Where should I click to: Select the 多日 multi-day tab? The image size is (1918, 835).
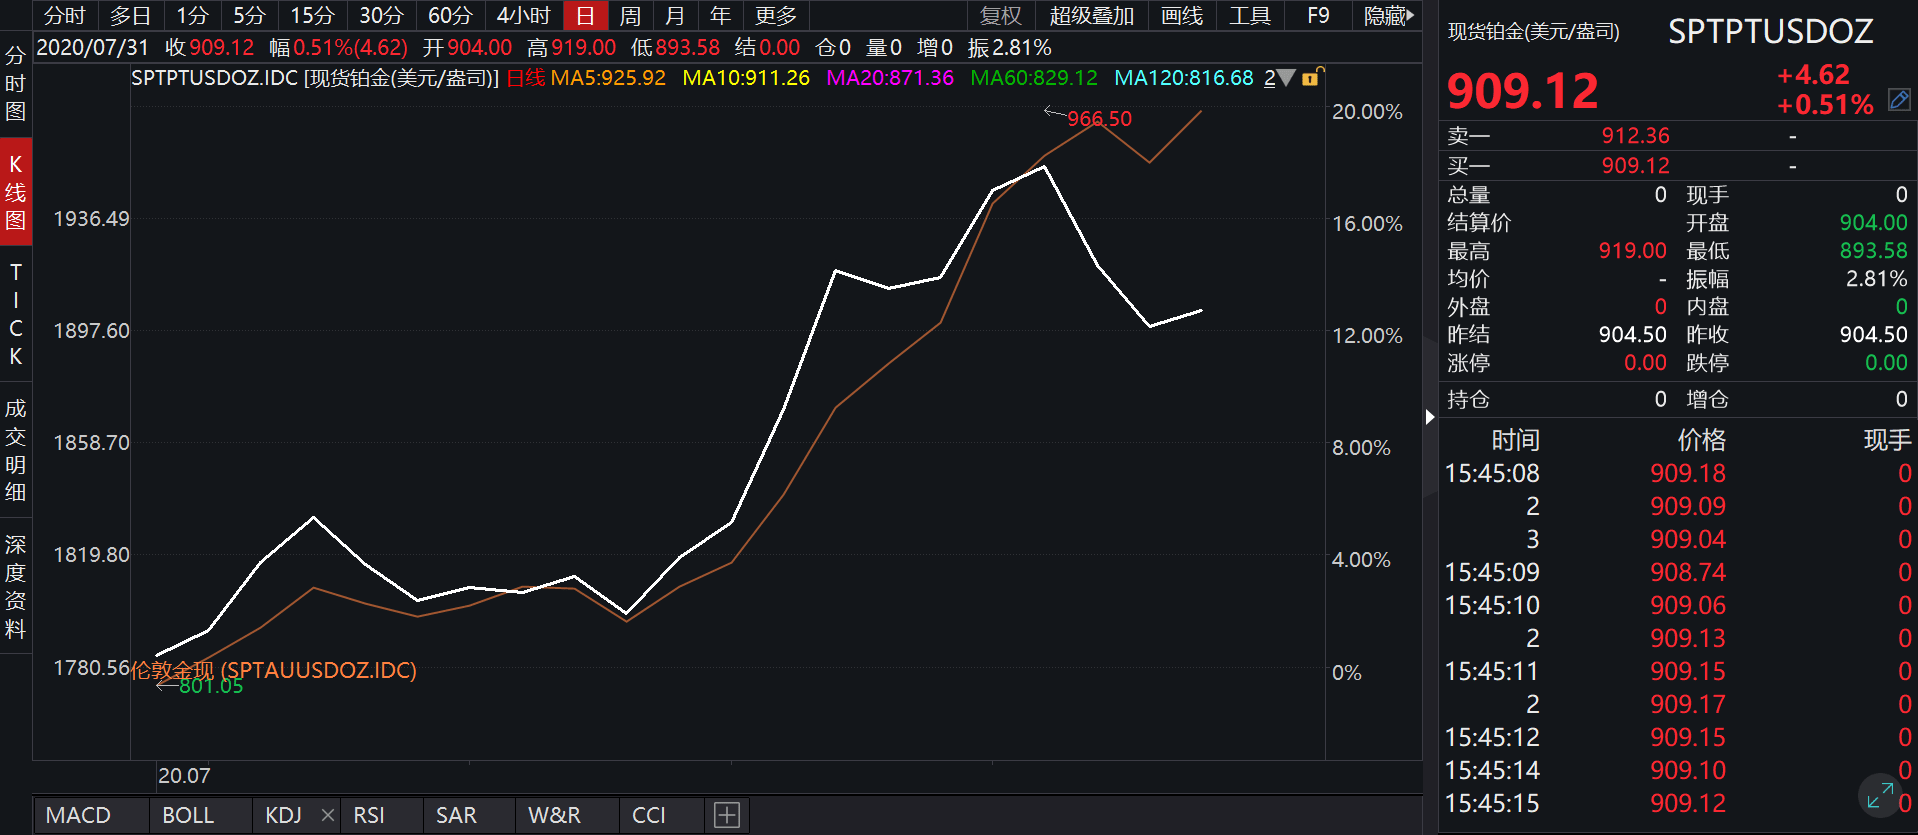click(x=130, y=16)
